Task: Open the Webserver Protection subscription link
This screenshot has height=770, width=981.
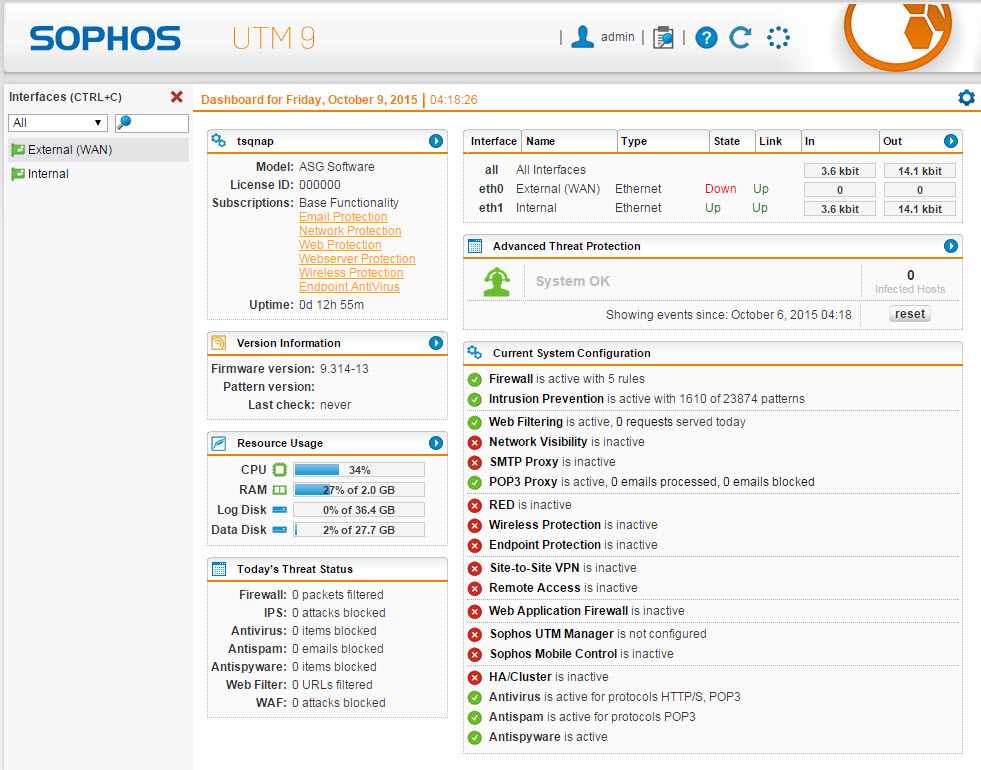Action: 357,258
